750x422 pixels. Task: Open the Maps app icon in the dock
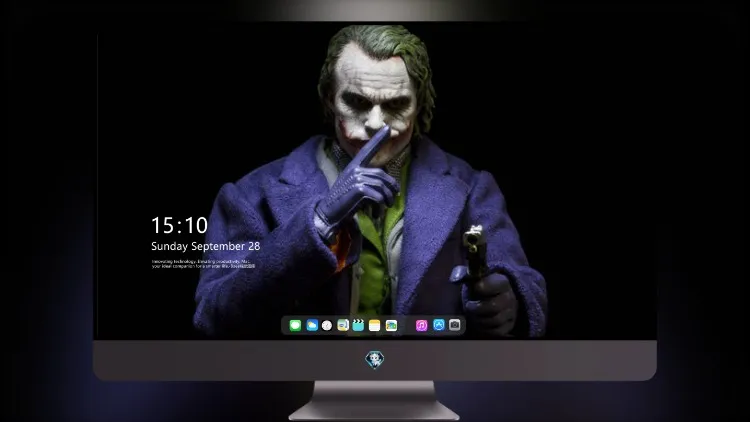[x=343, y=325]
